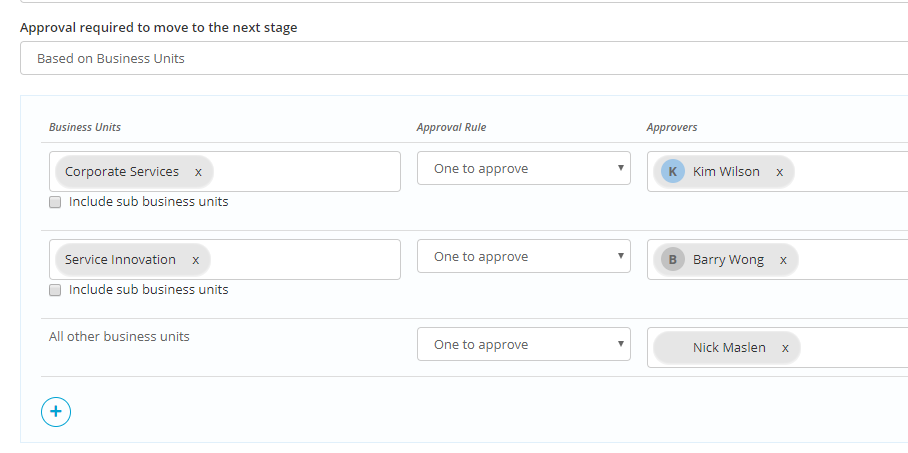Remove Nick Maslen from approvers
This screenshot has height=453, width=908.
pos(785,348)
